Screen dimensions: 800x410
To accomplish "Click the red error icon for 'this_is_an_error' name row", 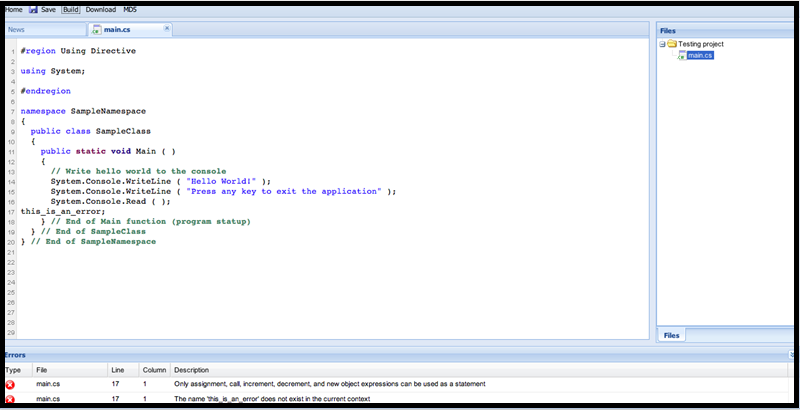I will (x=10, y=399).
